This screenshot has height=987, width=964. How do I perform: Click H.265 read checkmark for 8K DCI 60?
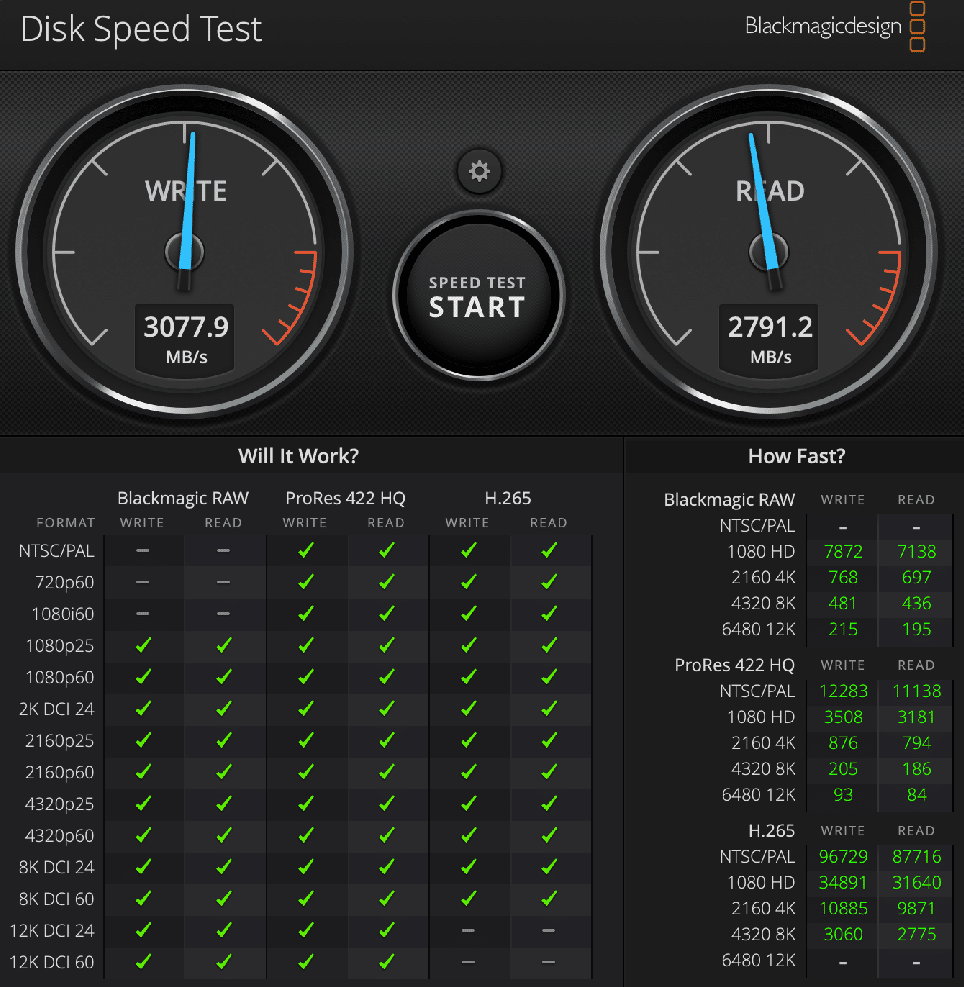pyautogui.click(x=548, y=898)
